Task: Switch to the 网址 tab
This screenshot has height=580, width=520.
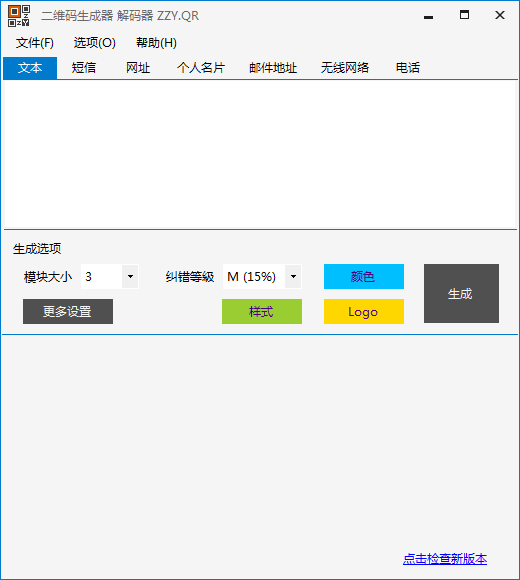Action: coord(138,68)
